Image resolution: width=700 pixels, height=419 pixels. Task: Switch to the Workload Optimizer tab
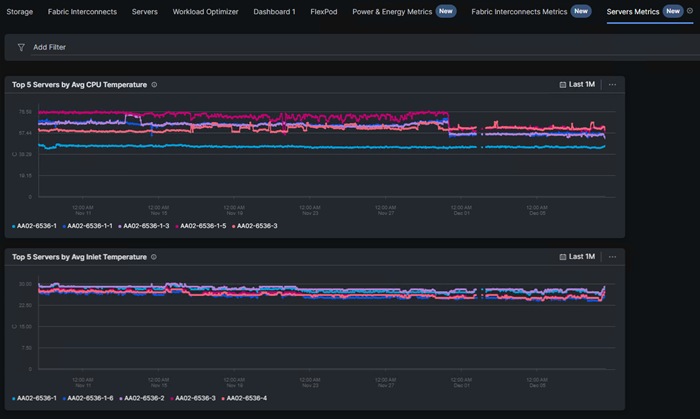click(x=205, y=12)
